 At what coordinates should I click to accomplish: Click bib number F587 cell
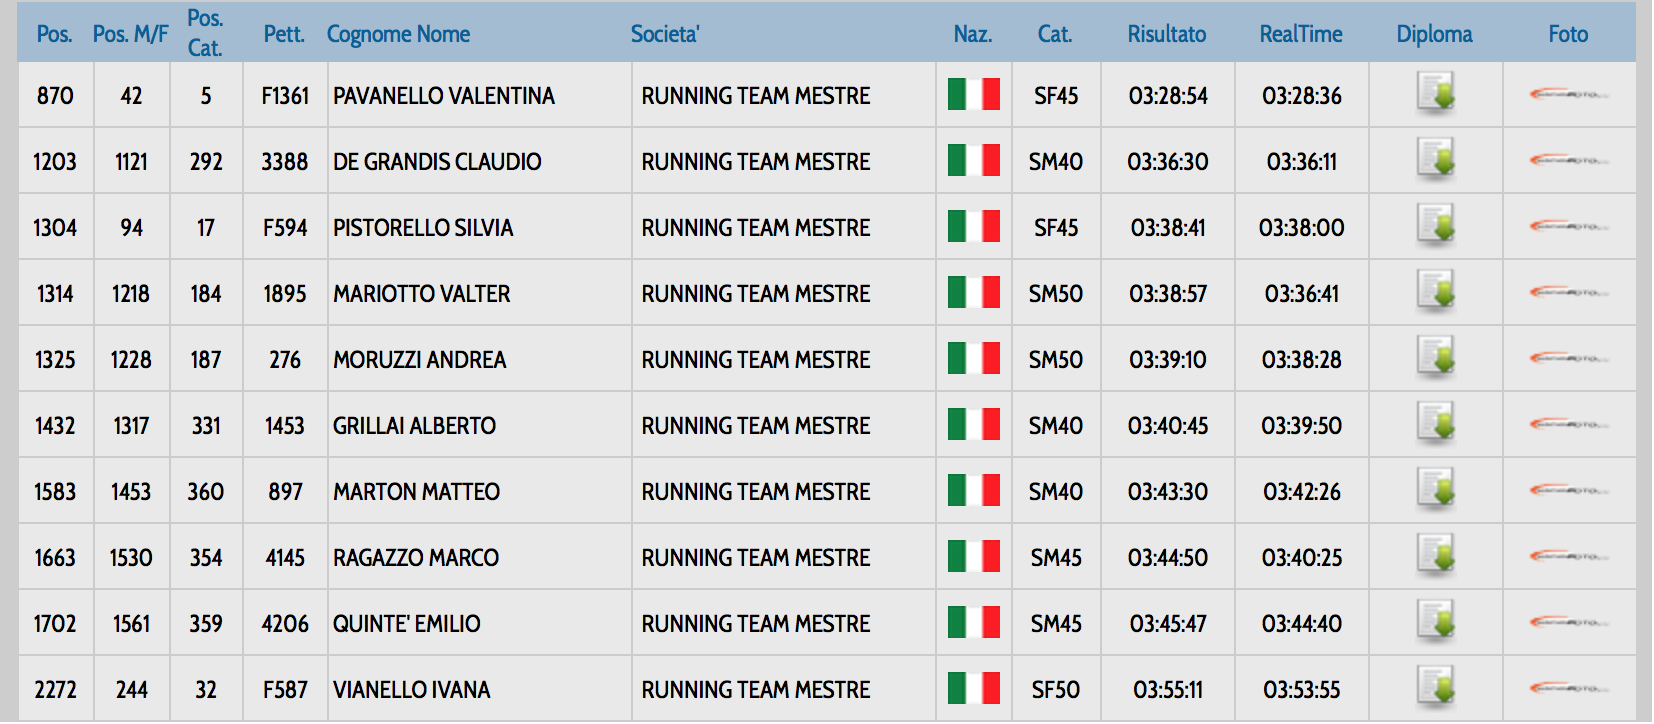tap(285, 690)
